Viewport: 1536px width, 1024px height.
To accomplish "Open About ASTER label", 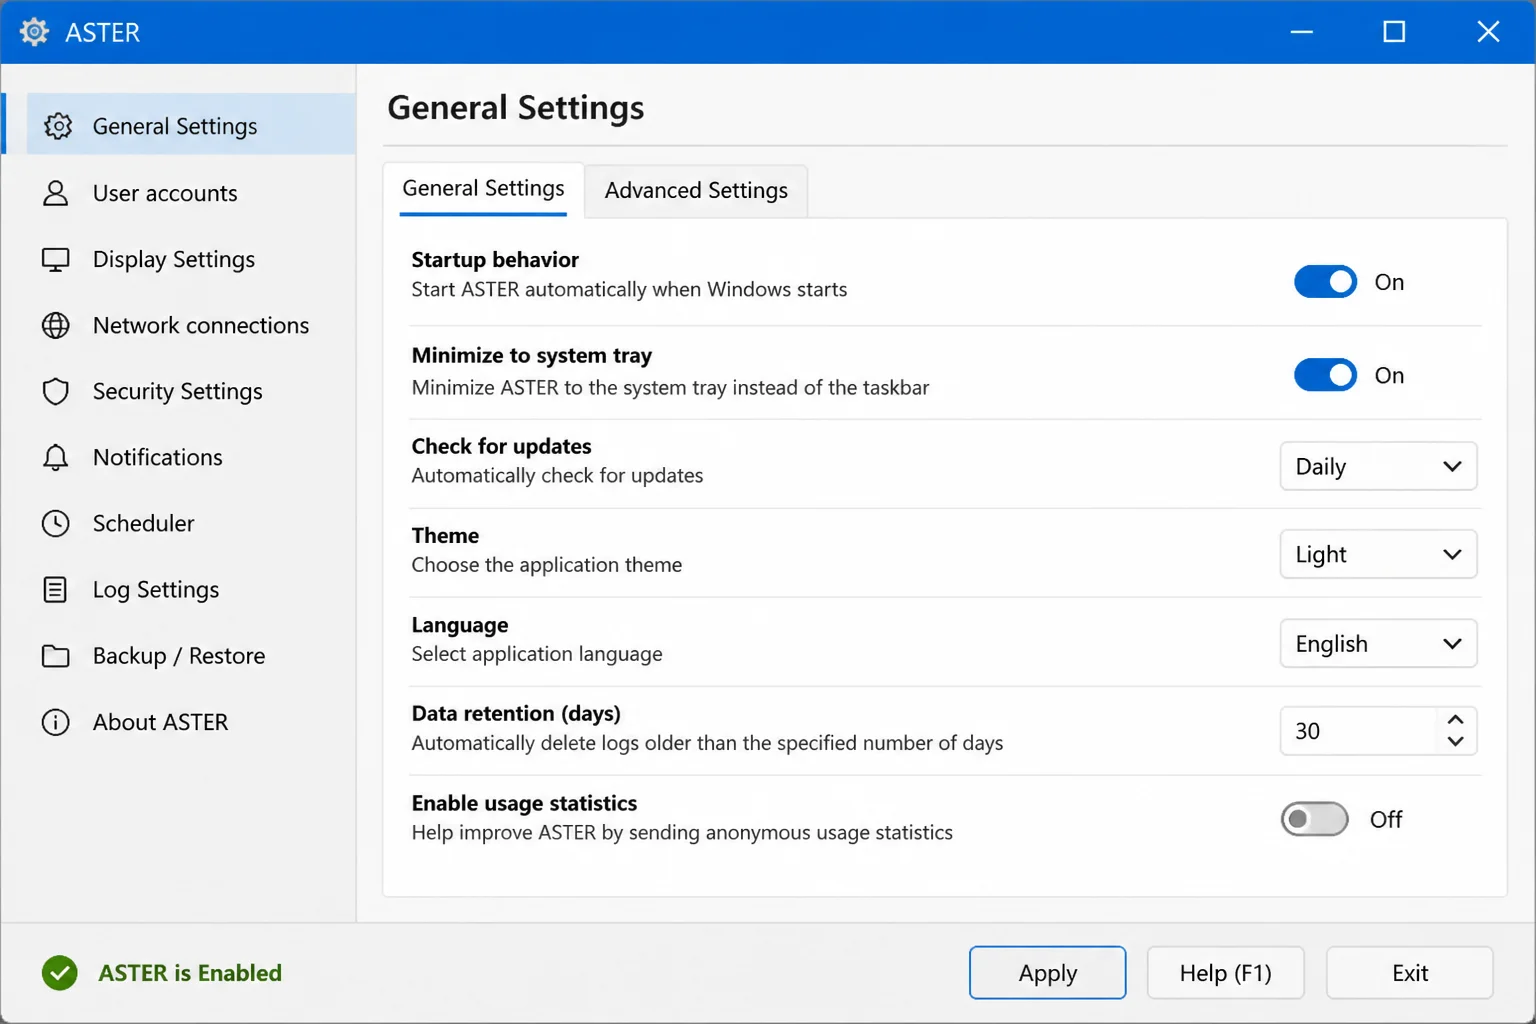I will (x=161, y=722).
